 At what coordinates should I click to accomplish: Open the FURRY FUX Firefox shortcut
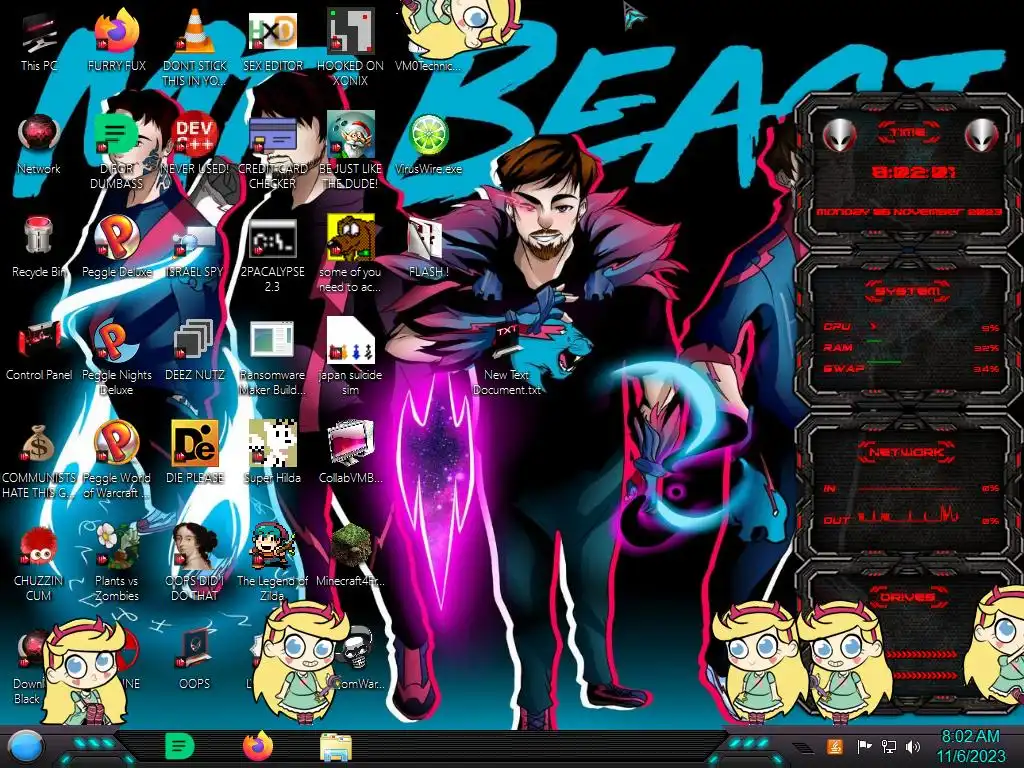[117, 42]
